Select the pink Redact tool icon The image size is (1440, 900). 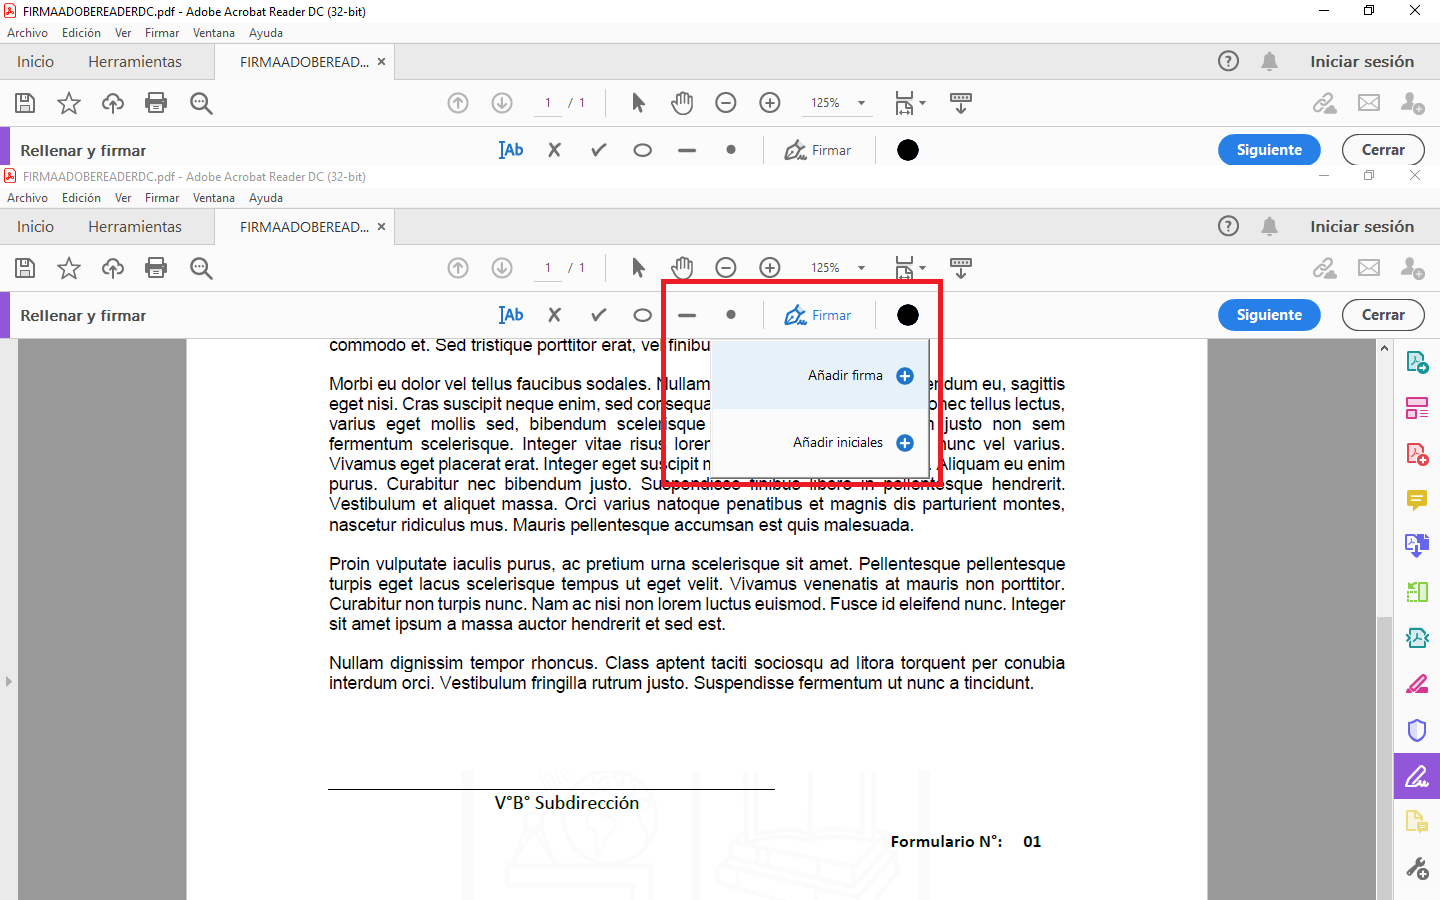pos(1417,684)
